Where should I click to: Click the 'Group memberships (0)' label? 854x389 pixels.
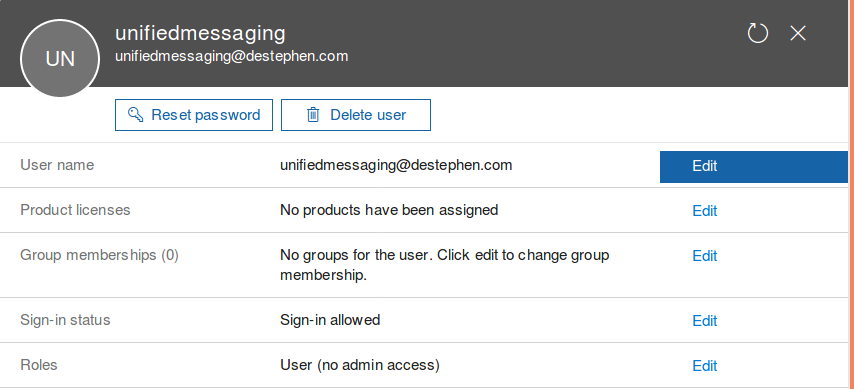pyautogui.click(x=99, y=255)
